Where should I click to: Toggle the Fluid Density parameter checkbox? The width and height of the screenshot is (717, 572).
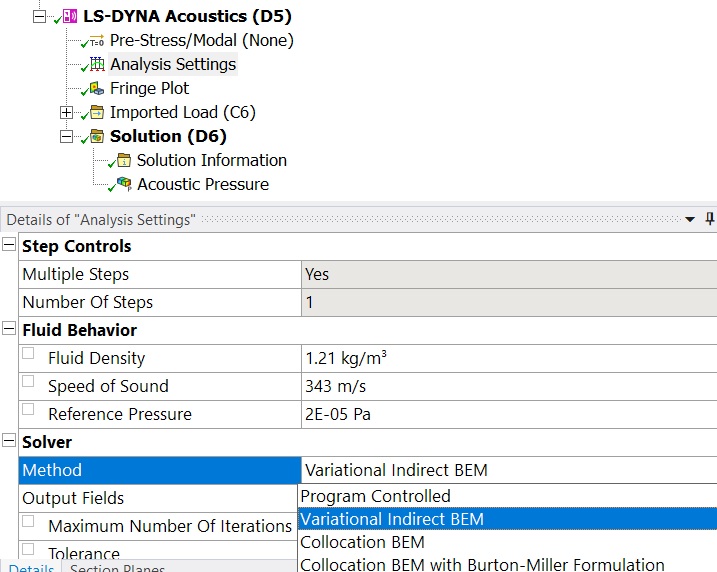point(28,353)
